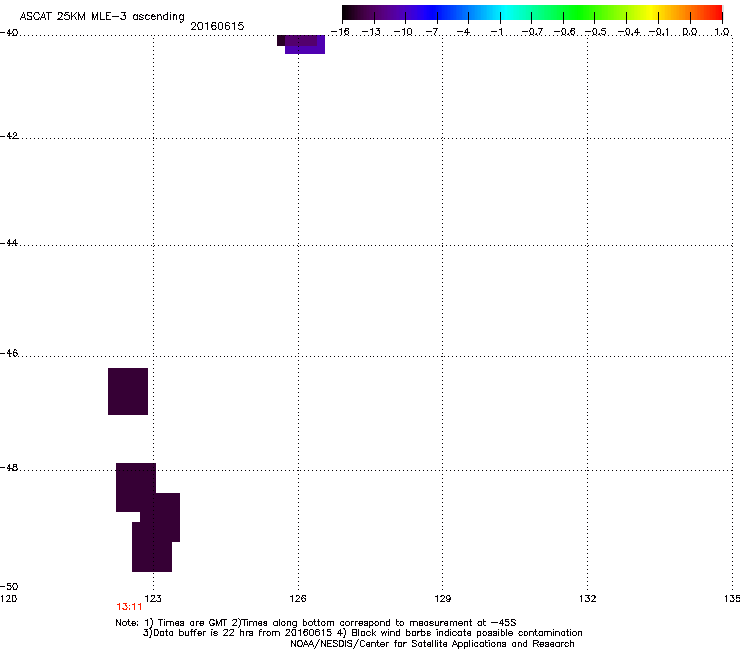Click latitude label -44 on left axis

click(9, 243)
